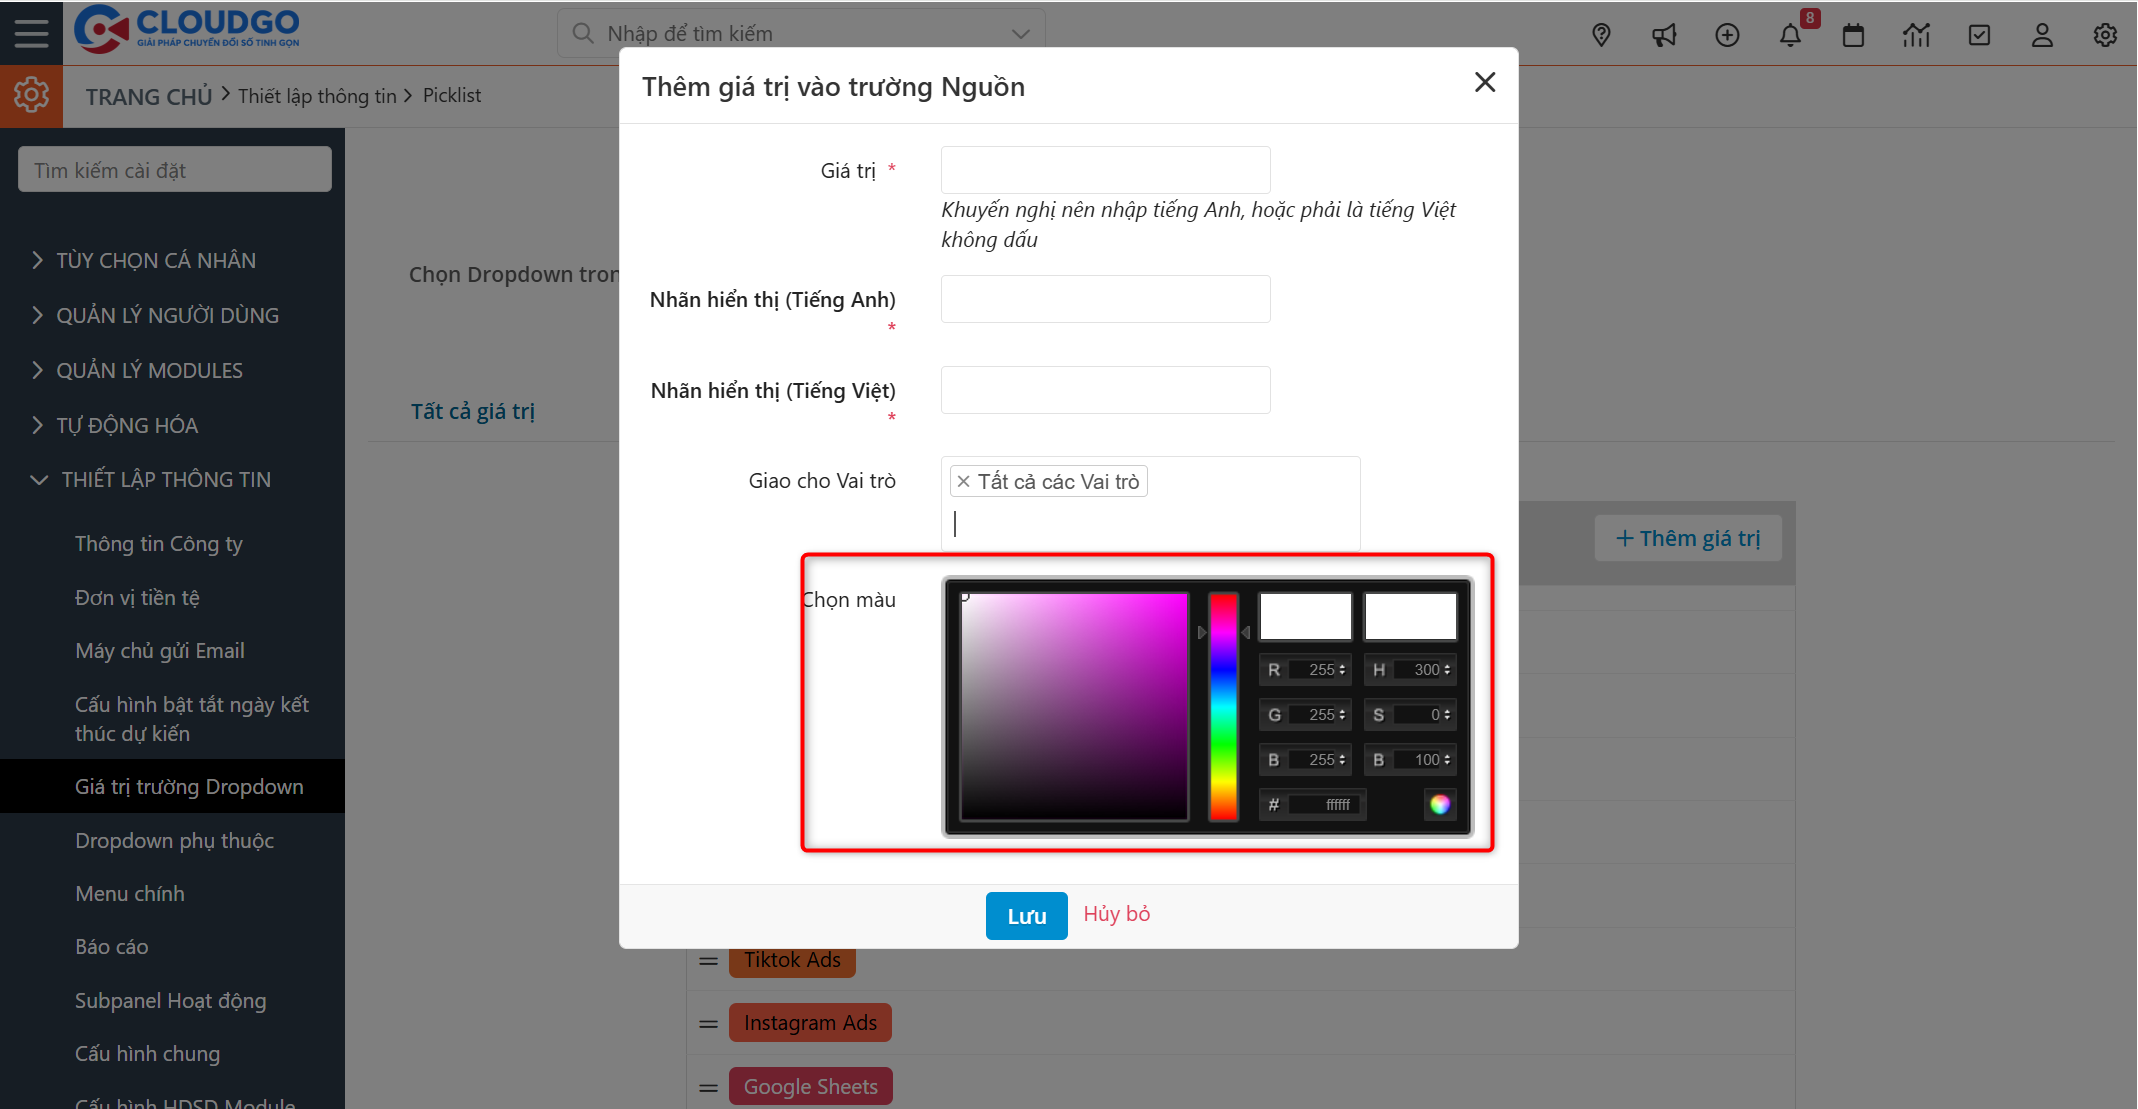The height and width of the screenshot is (1109, 2138).
Task: Open the tasks checkbox icon in top bar
Action: [1979, 34]
